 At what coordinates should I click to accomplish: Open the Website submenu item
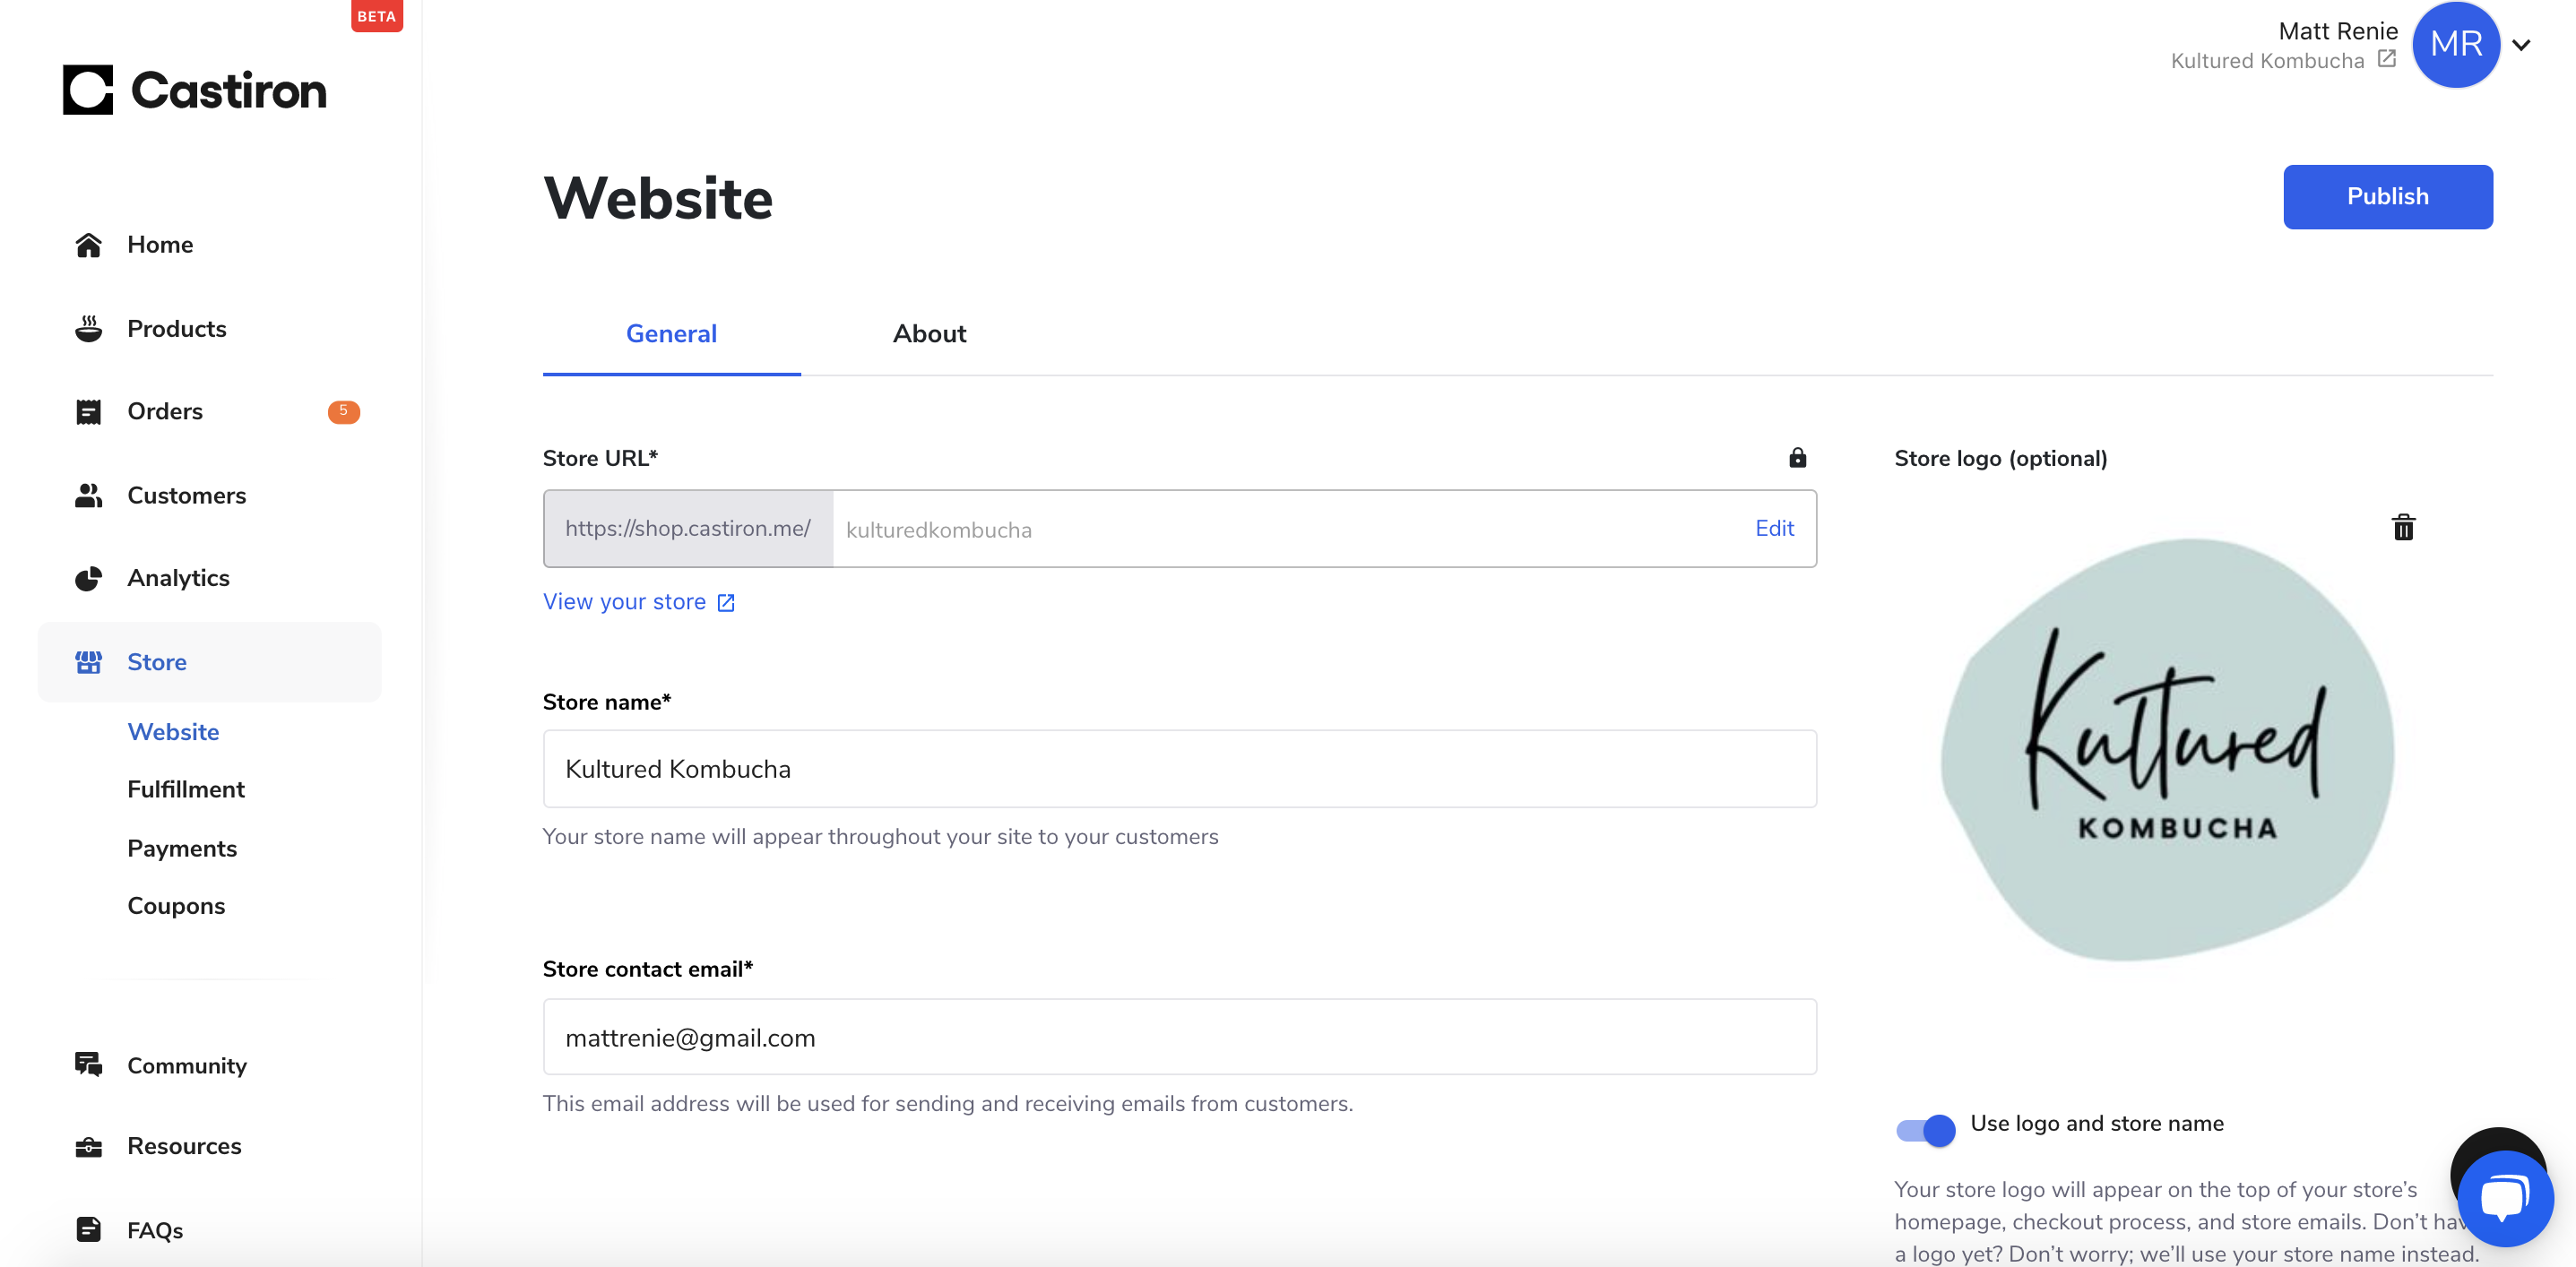tap(173, 732)
